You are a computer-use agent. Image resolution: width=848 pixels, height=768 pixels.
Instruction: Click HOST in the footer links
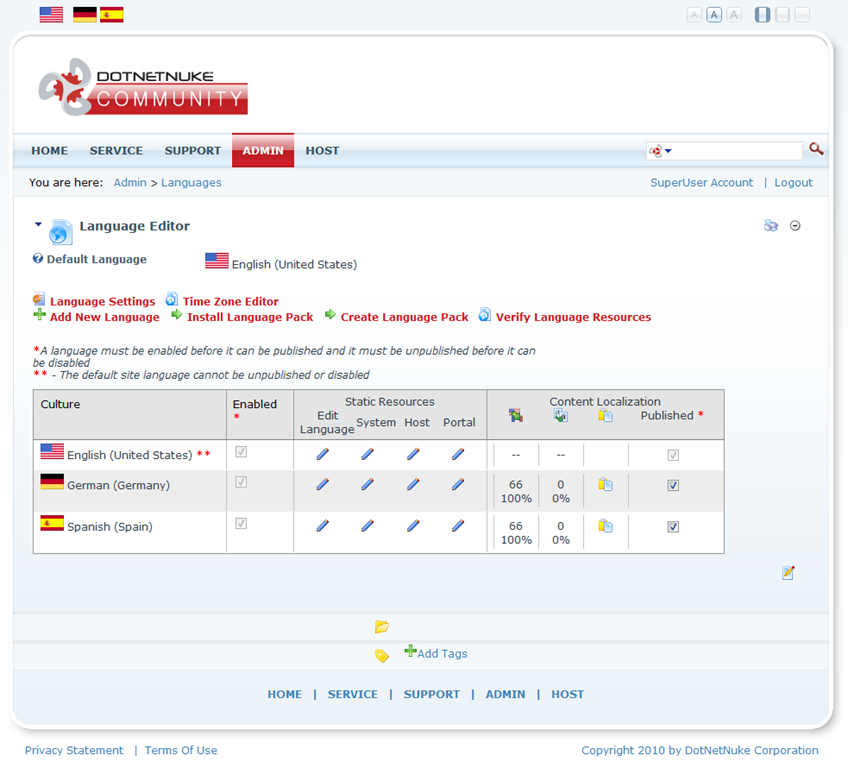(568, 694)
